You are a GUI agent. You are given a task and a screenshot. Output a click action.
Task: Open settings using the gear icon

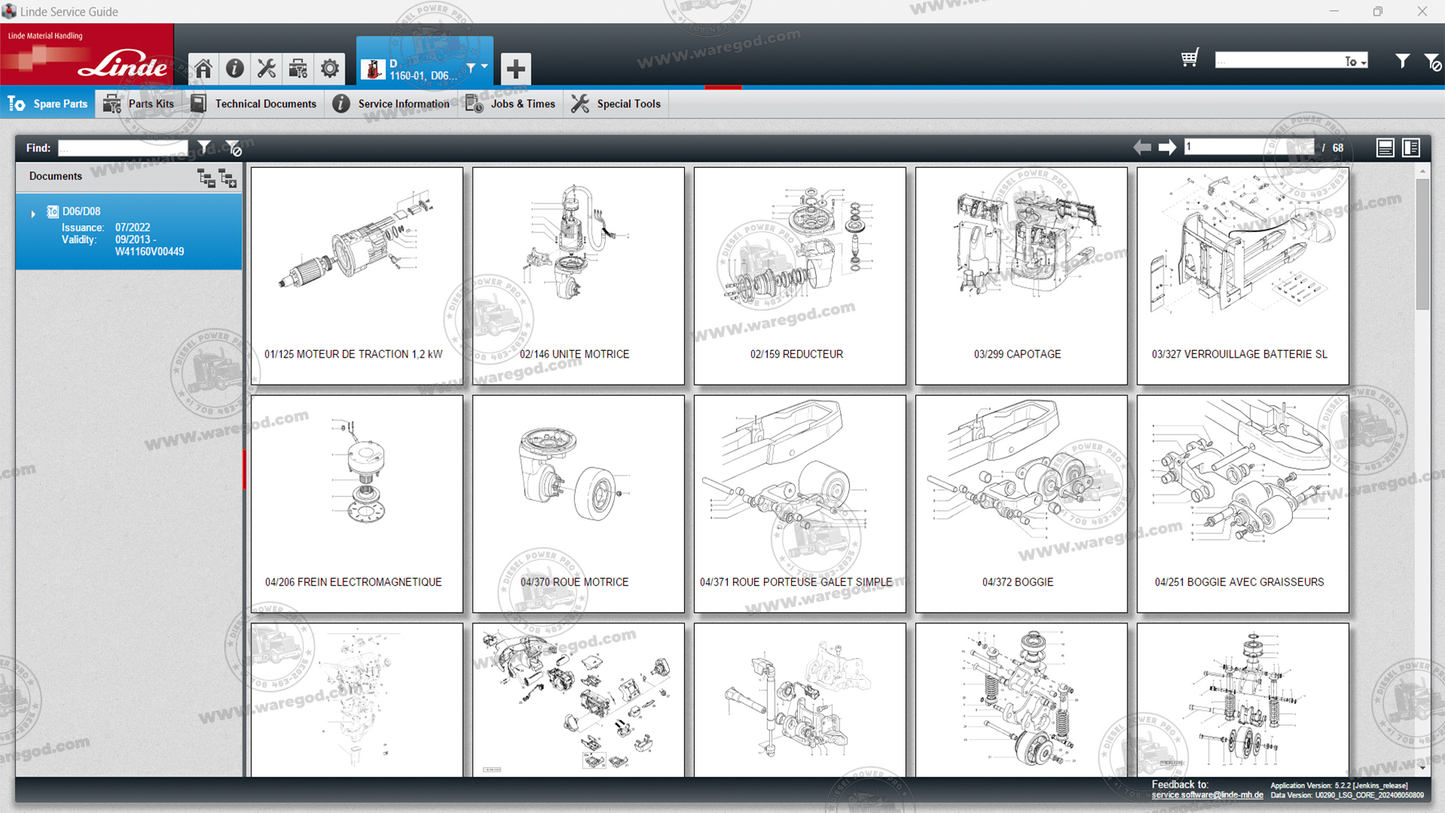coord(329,69)
